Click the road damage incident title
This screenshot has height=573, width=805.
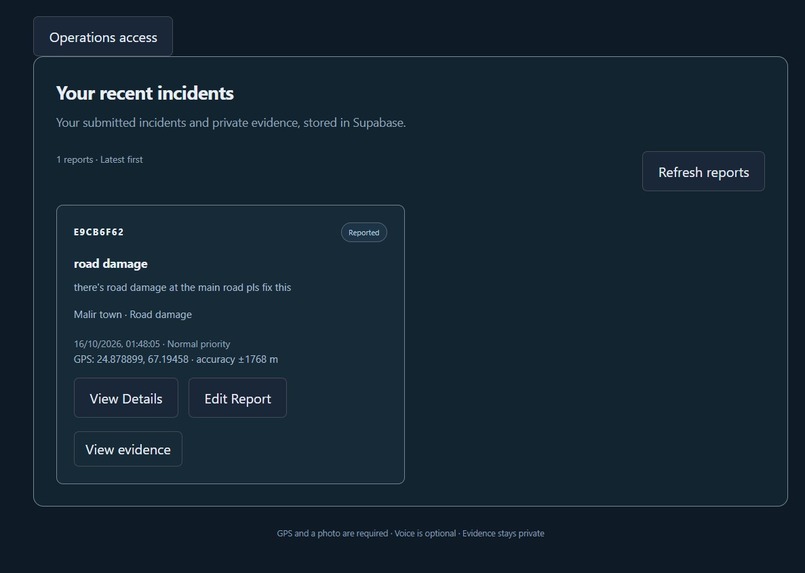tap(110, 264)
